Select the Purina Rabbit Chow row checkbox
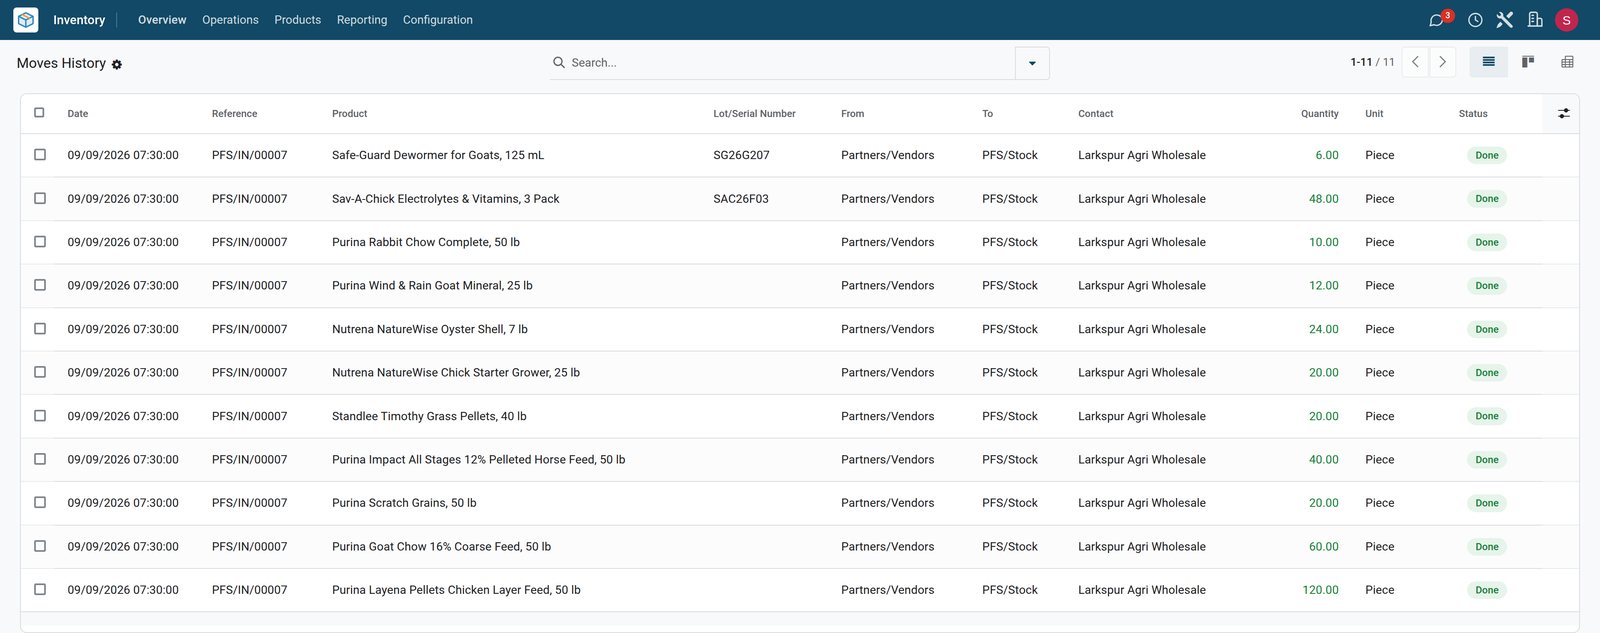1600x633 pixels. click(x=40, y=242)
